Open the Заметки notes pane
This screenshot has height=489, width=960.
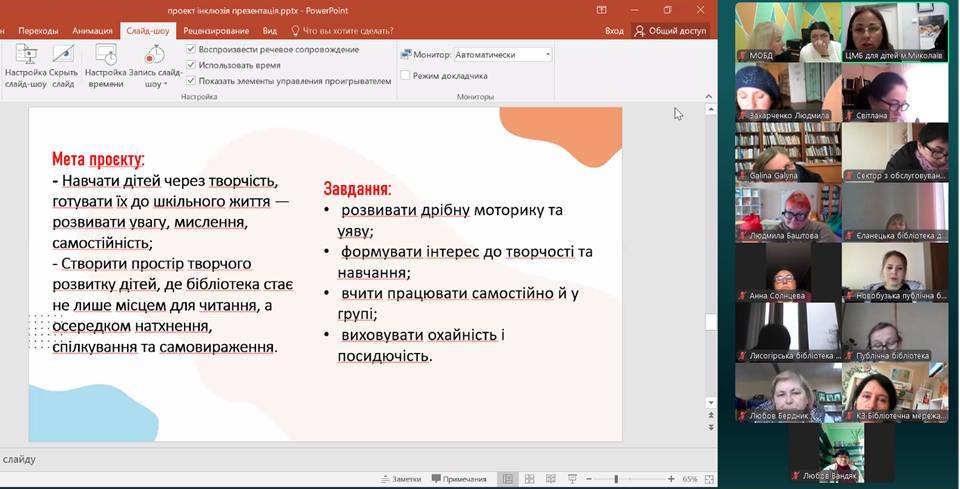[x=401, y=479]
